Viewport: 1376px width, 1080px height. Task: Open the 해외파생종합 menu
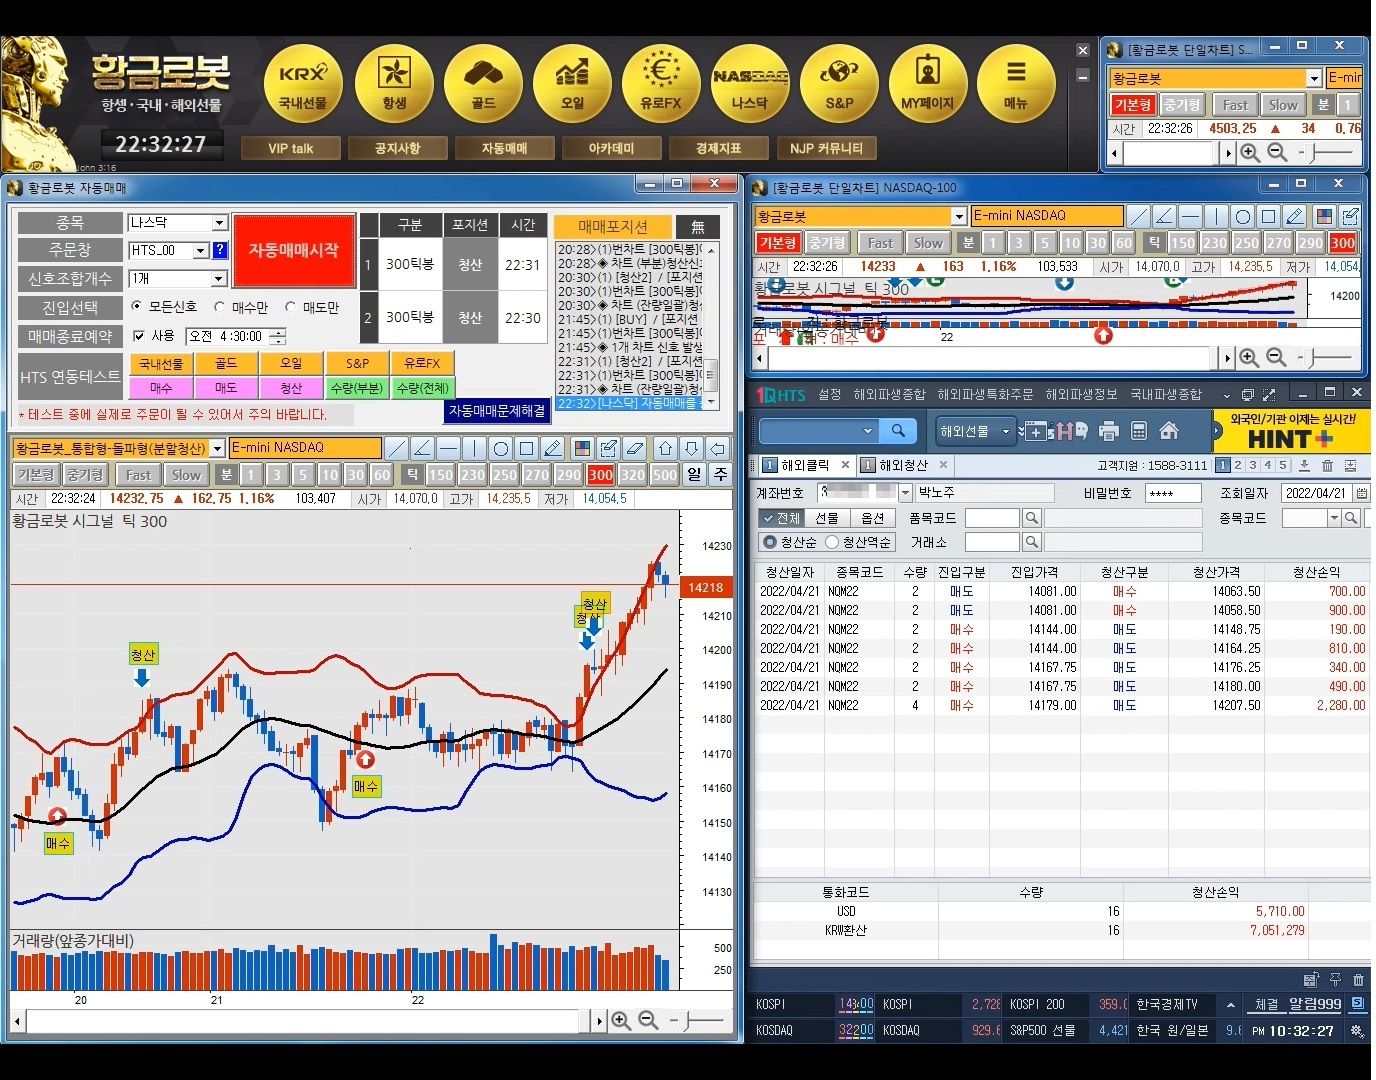click(889, 394)
